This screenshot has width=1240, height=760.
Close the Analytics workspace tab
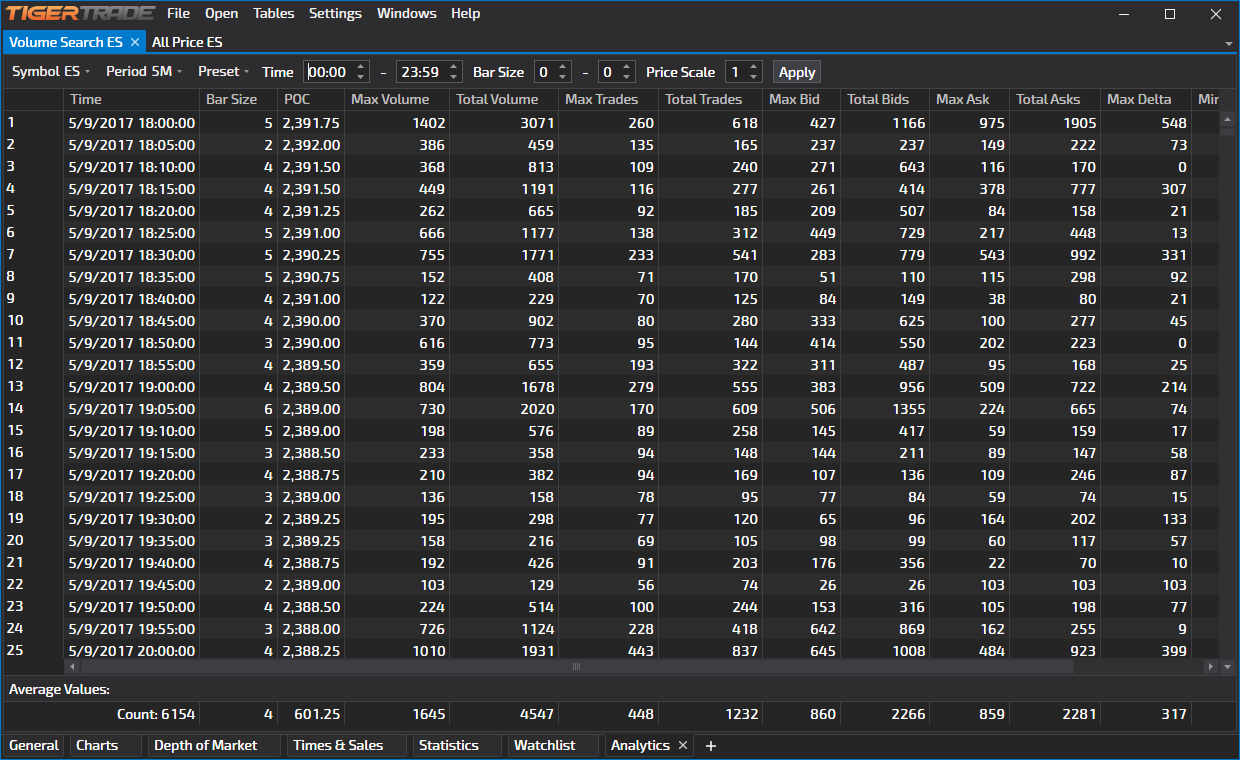683,745
